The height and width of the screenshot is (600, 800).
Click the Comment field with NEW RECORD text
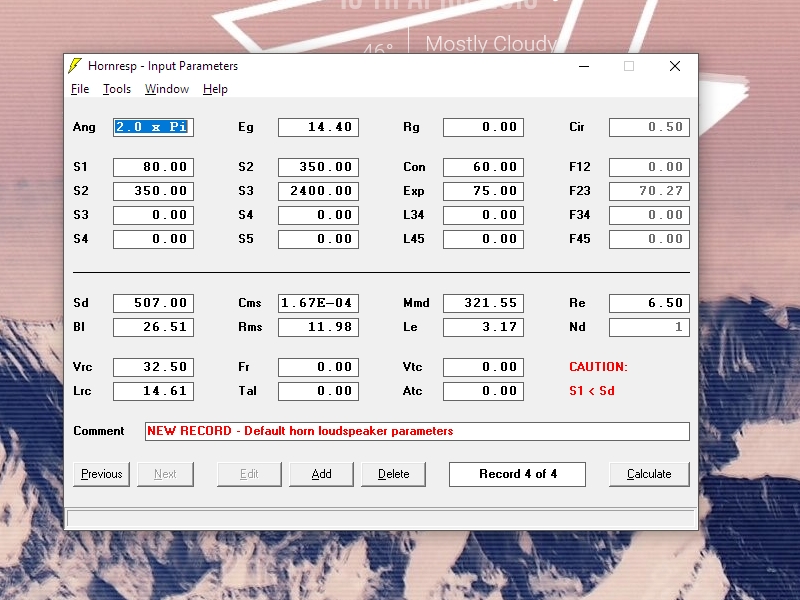pyautogui.click(x=417, y=431)
